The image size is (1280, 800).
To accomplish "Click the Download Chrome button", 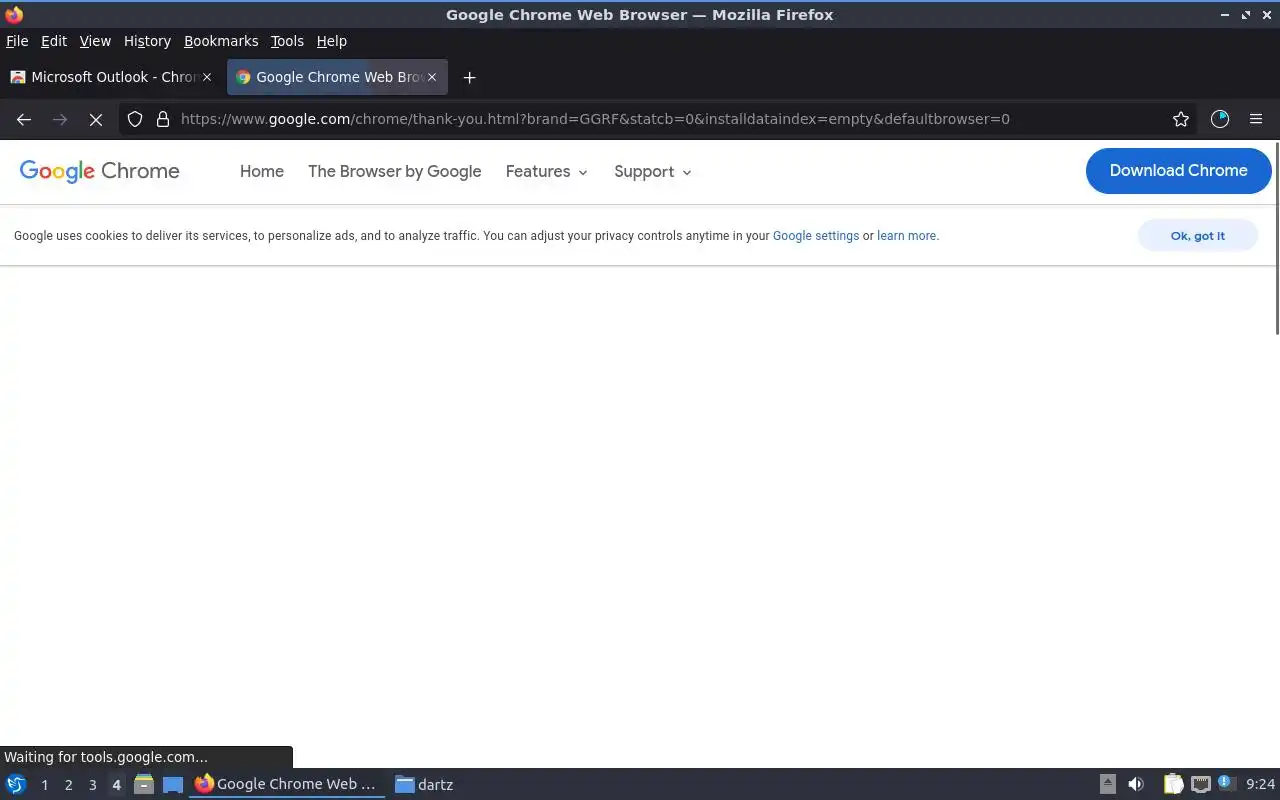I will 1178,170.
